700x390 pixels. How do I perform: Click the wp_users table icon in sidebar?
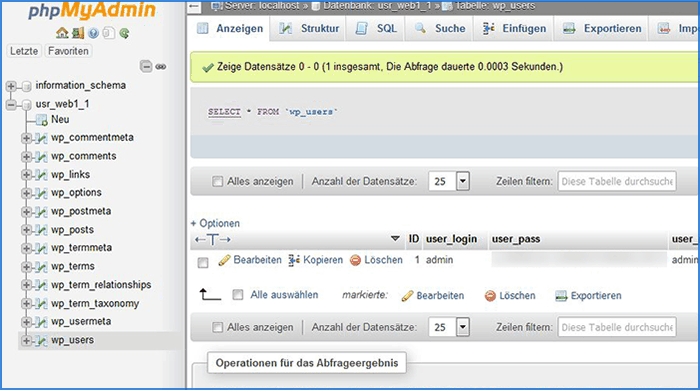(41, 341)
